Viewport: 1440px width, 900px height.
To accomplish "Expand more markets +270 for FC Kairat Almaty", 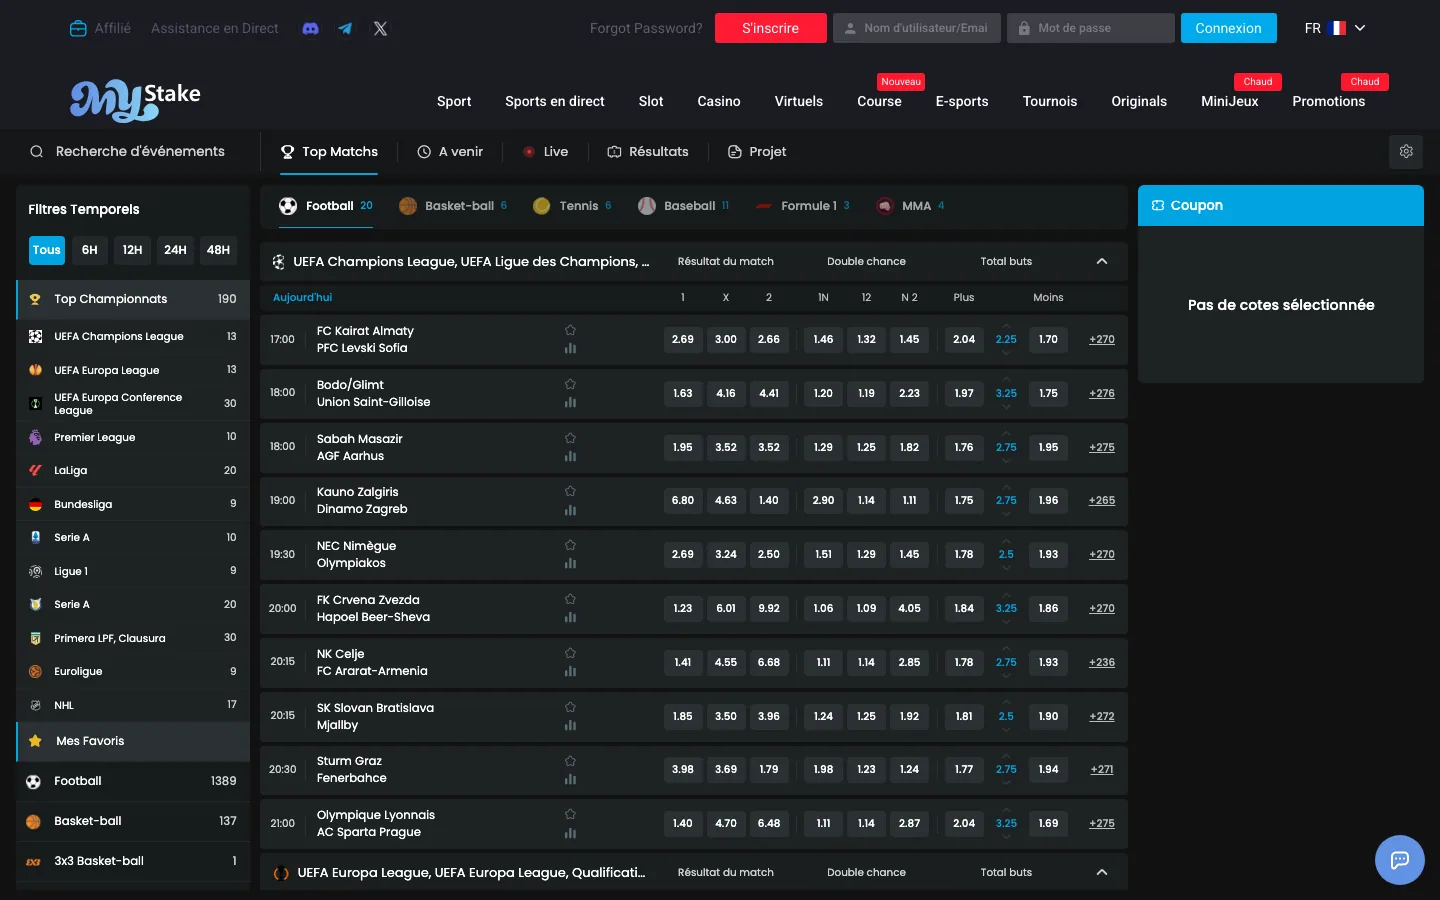I will click(1102, 339).
